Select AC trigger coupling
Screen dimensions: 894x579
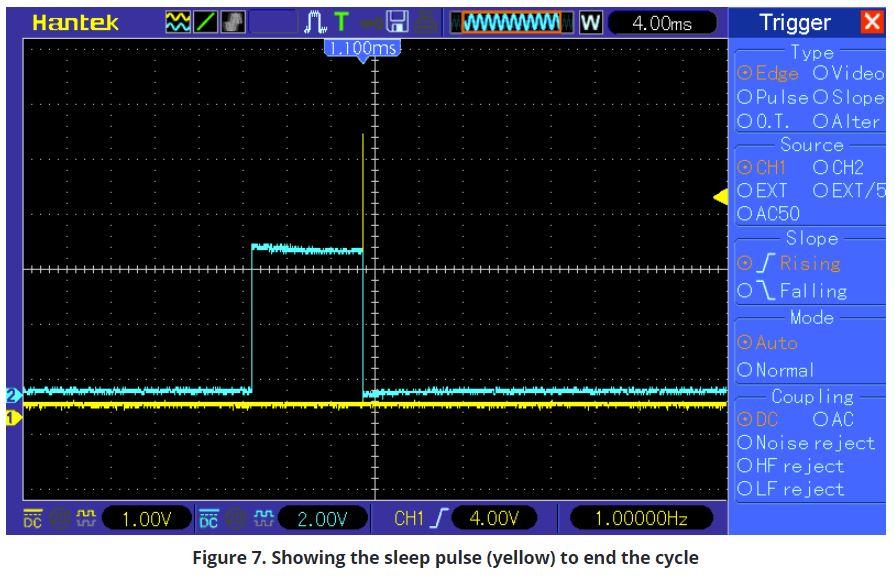(x=833, y=419)
